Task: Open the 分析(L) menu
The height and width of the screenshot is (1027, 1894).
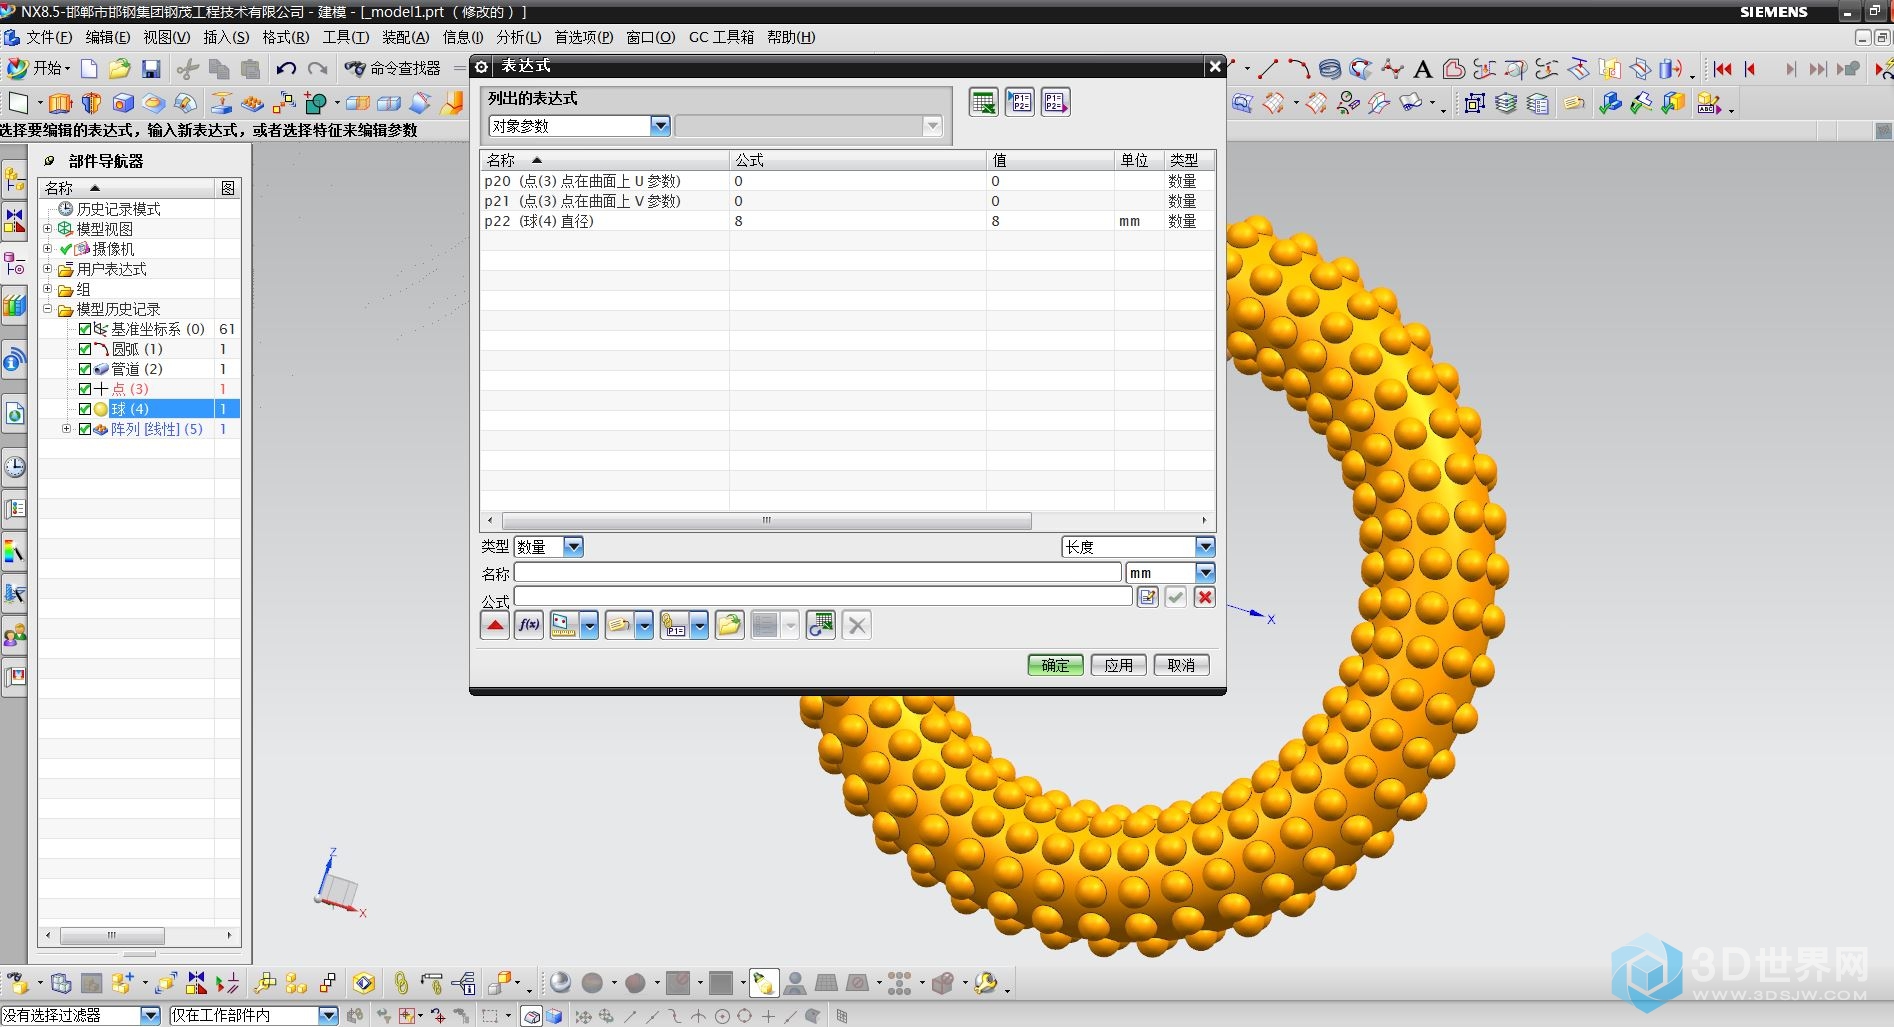Action: 518,38
